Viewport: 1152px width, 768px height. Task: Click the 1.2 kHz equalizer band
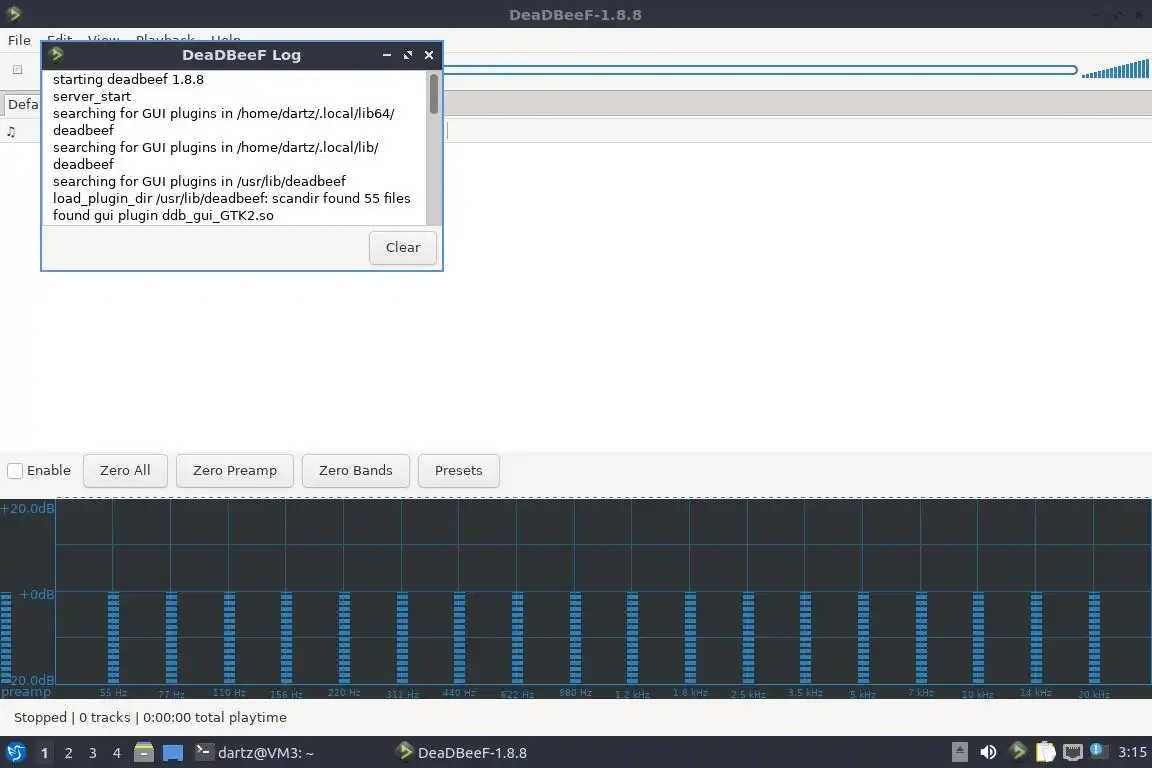[x=633, y=638]
